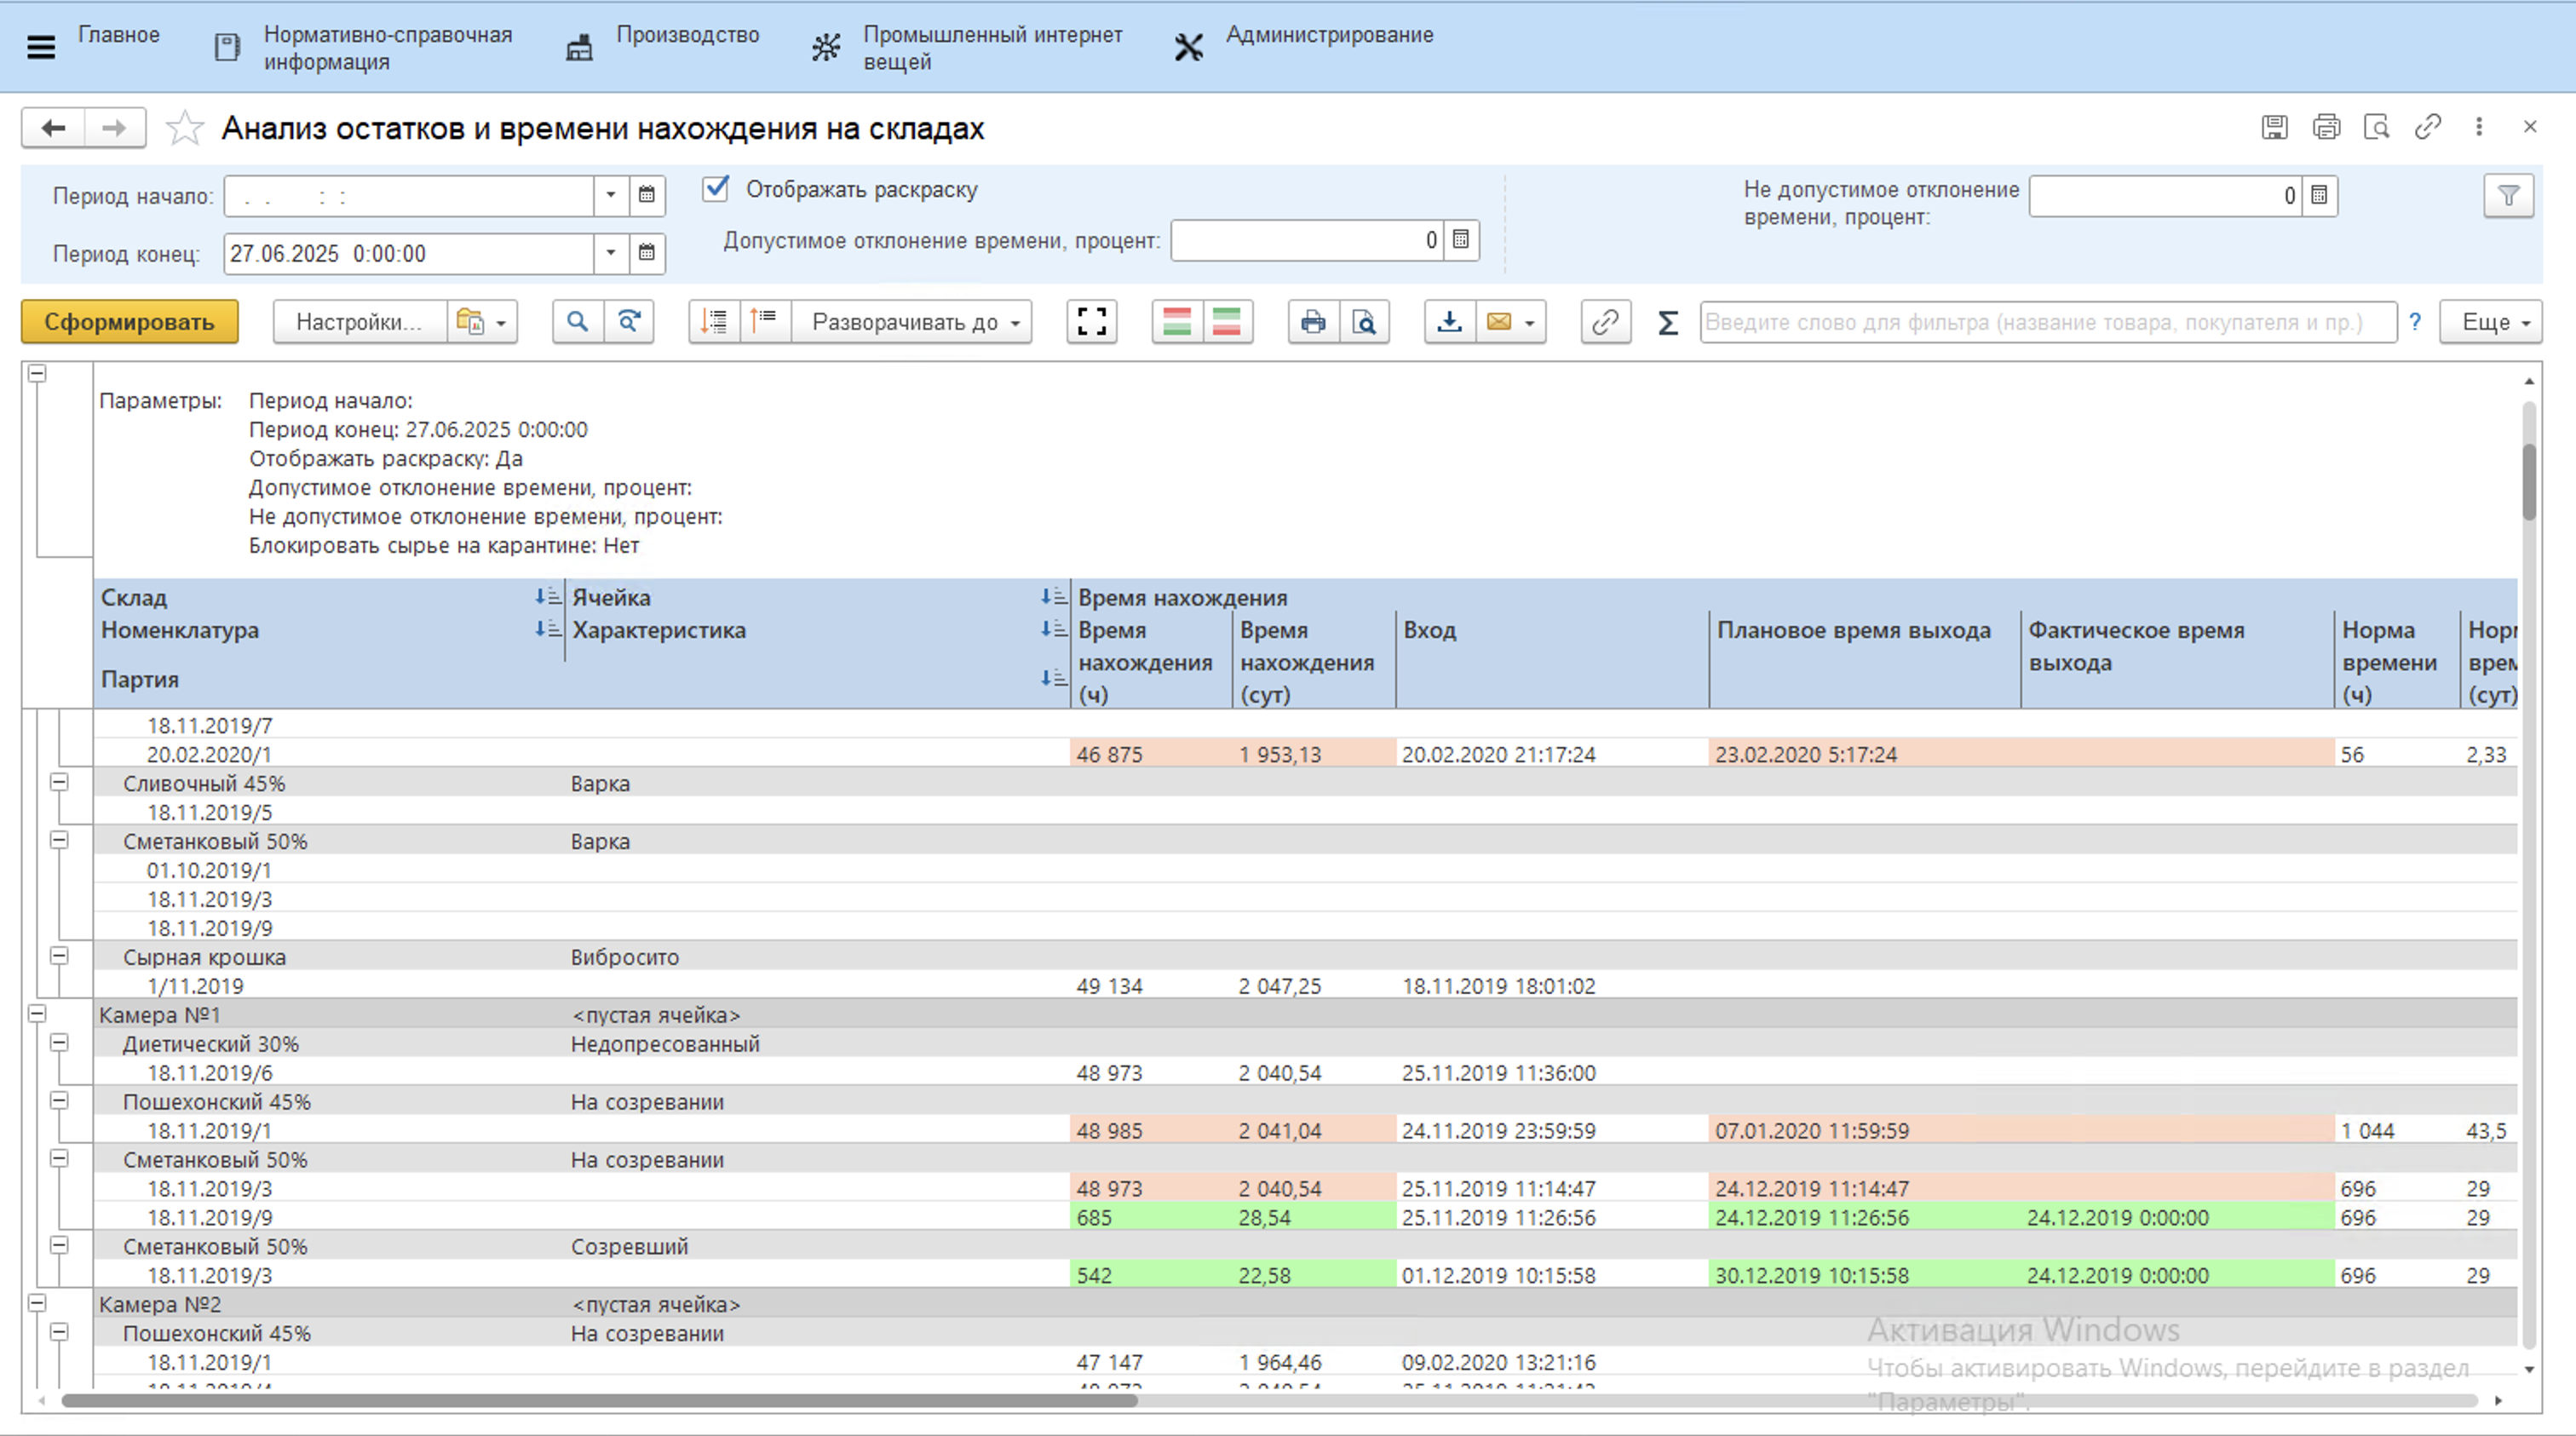Open the 'Администрирование' menu section
Screen dimensions: 2576x1436
[1328, 35]
